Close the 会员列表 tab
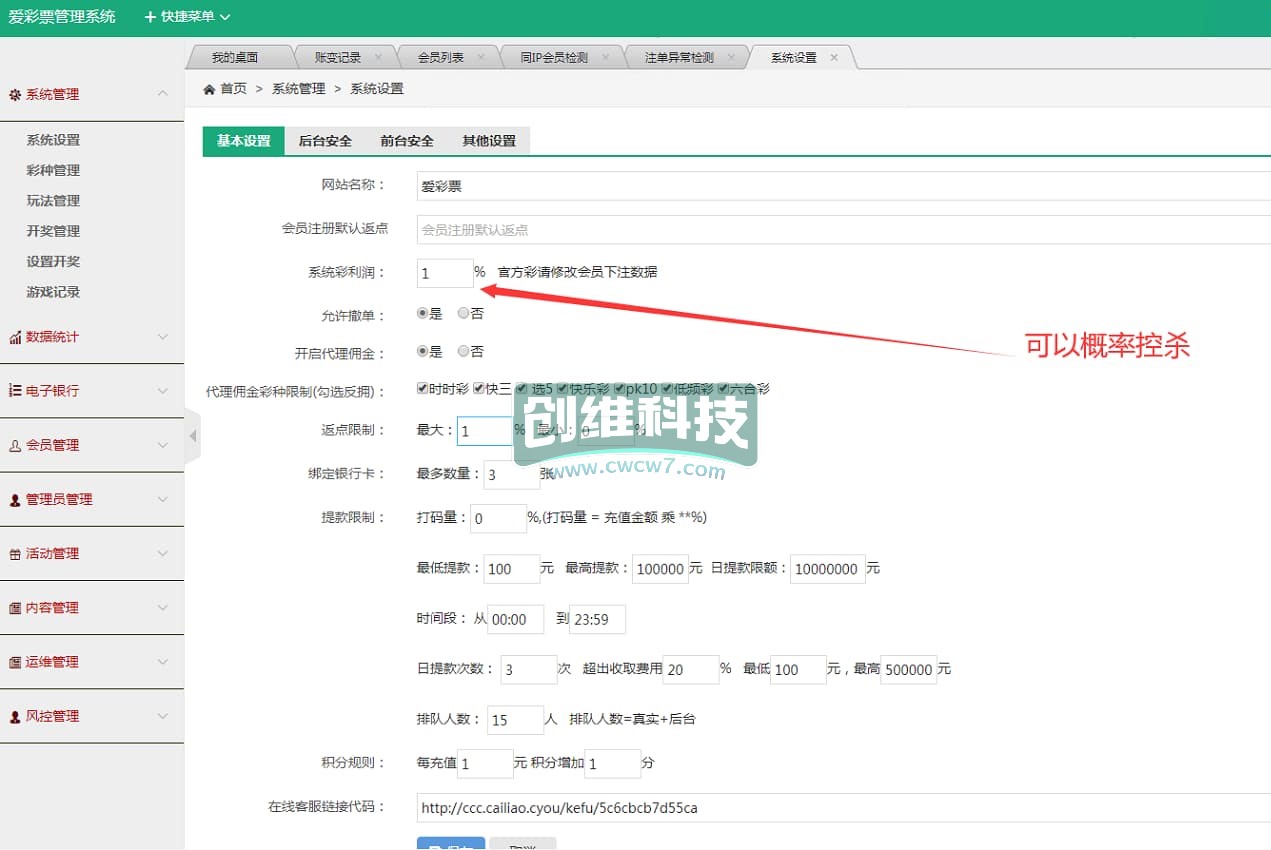 pos(481,58)
